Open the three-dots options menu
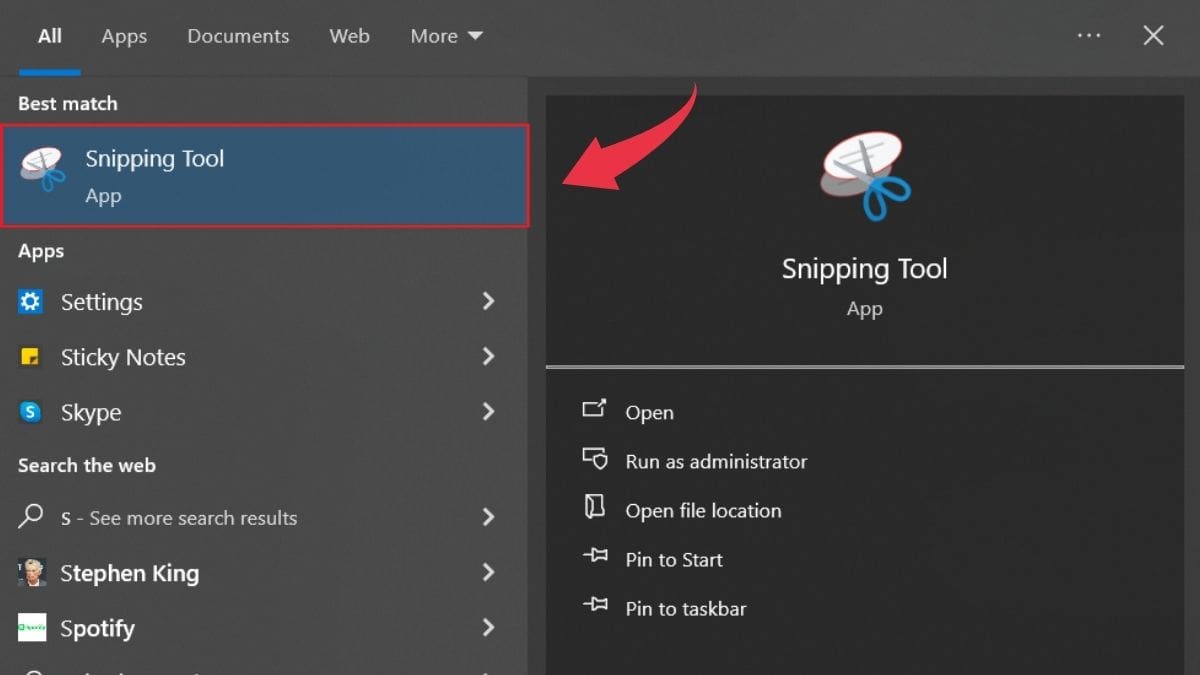The width and height of the screenshot is (1200, 675). coord(1089,36)
